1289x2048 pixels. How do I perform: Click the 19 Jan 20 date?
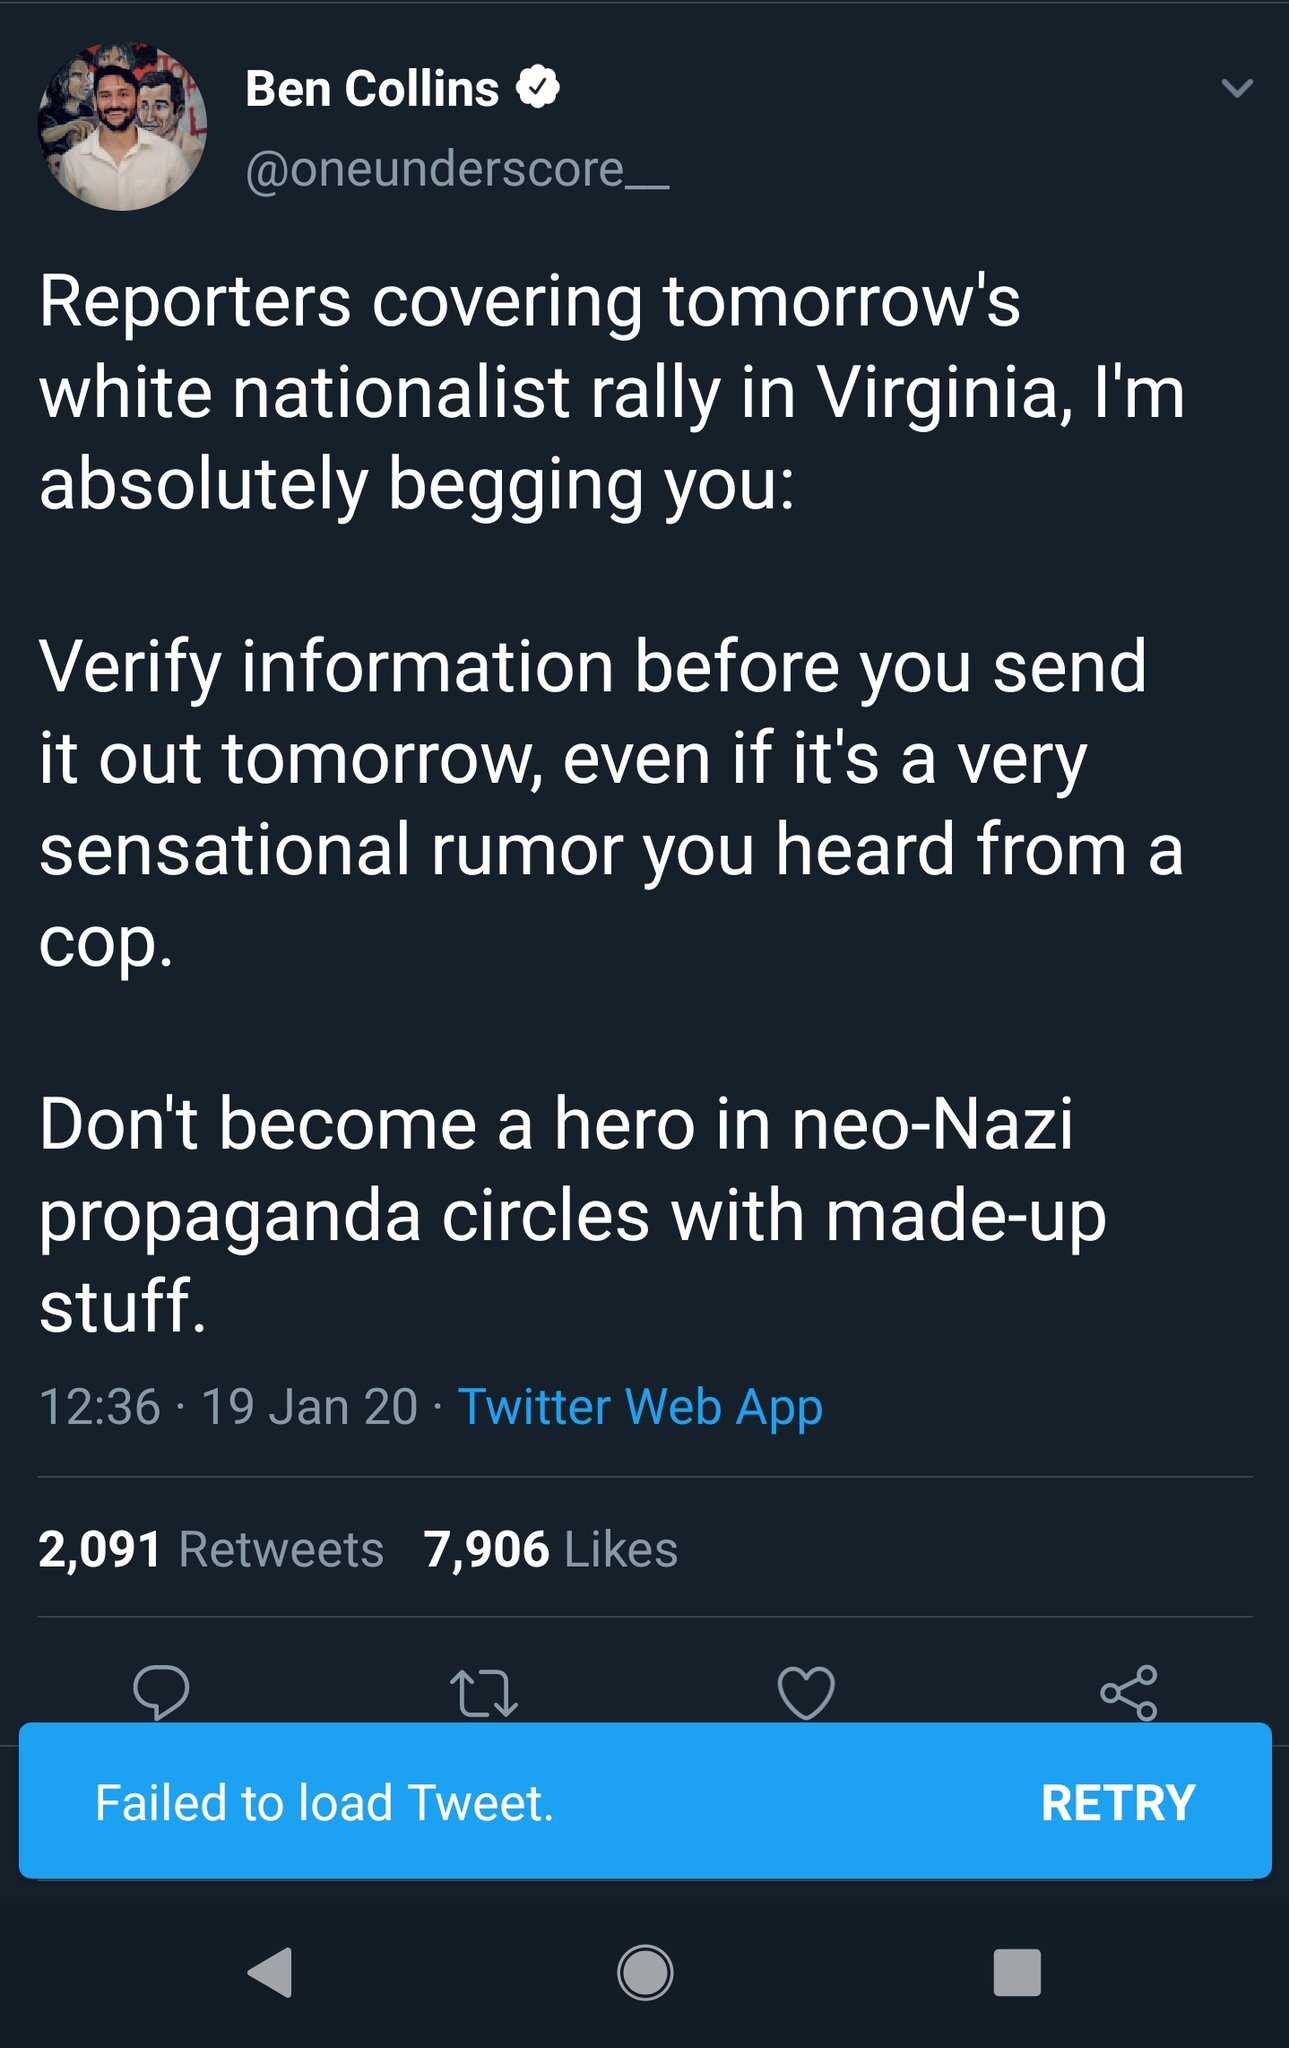(309, 1407)
